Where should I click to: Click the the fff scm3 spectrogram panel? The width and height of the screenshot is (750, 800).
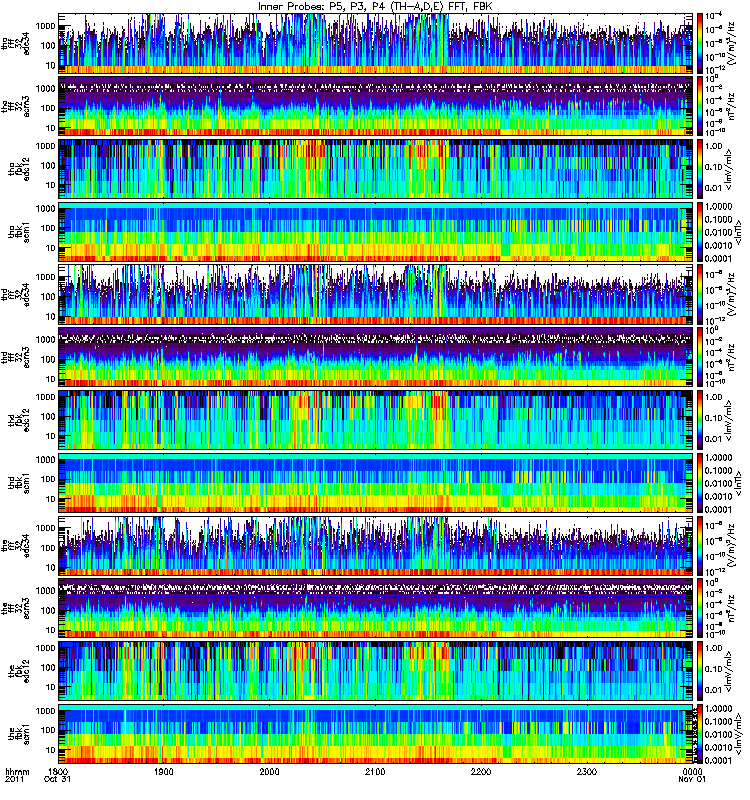pos(376,609)
